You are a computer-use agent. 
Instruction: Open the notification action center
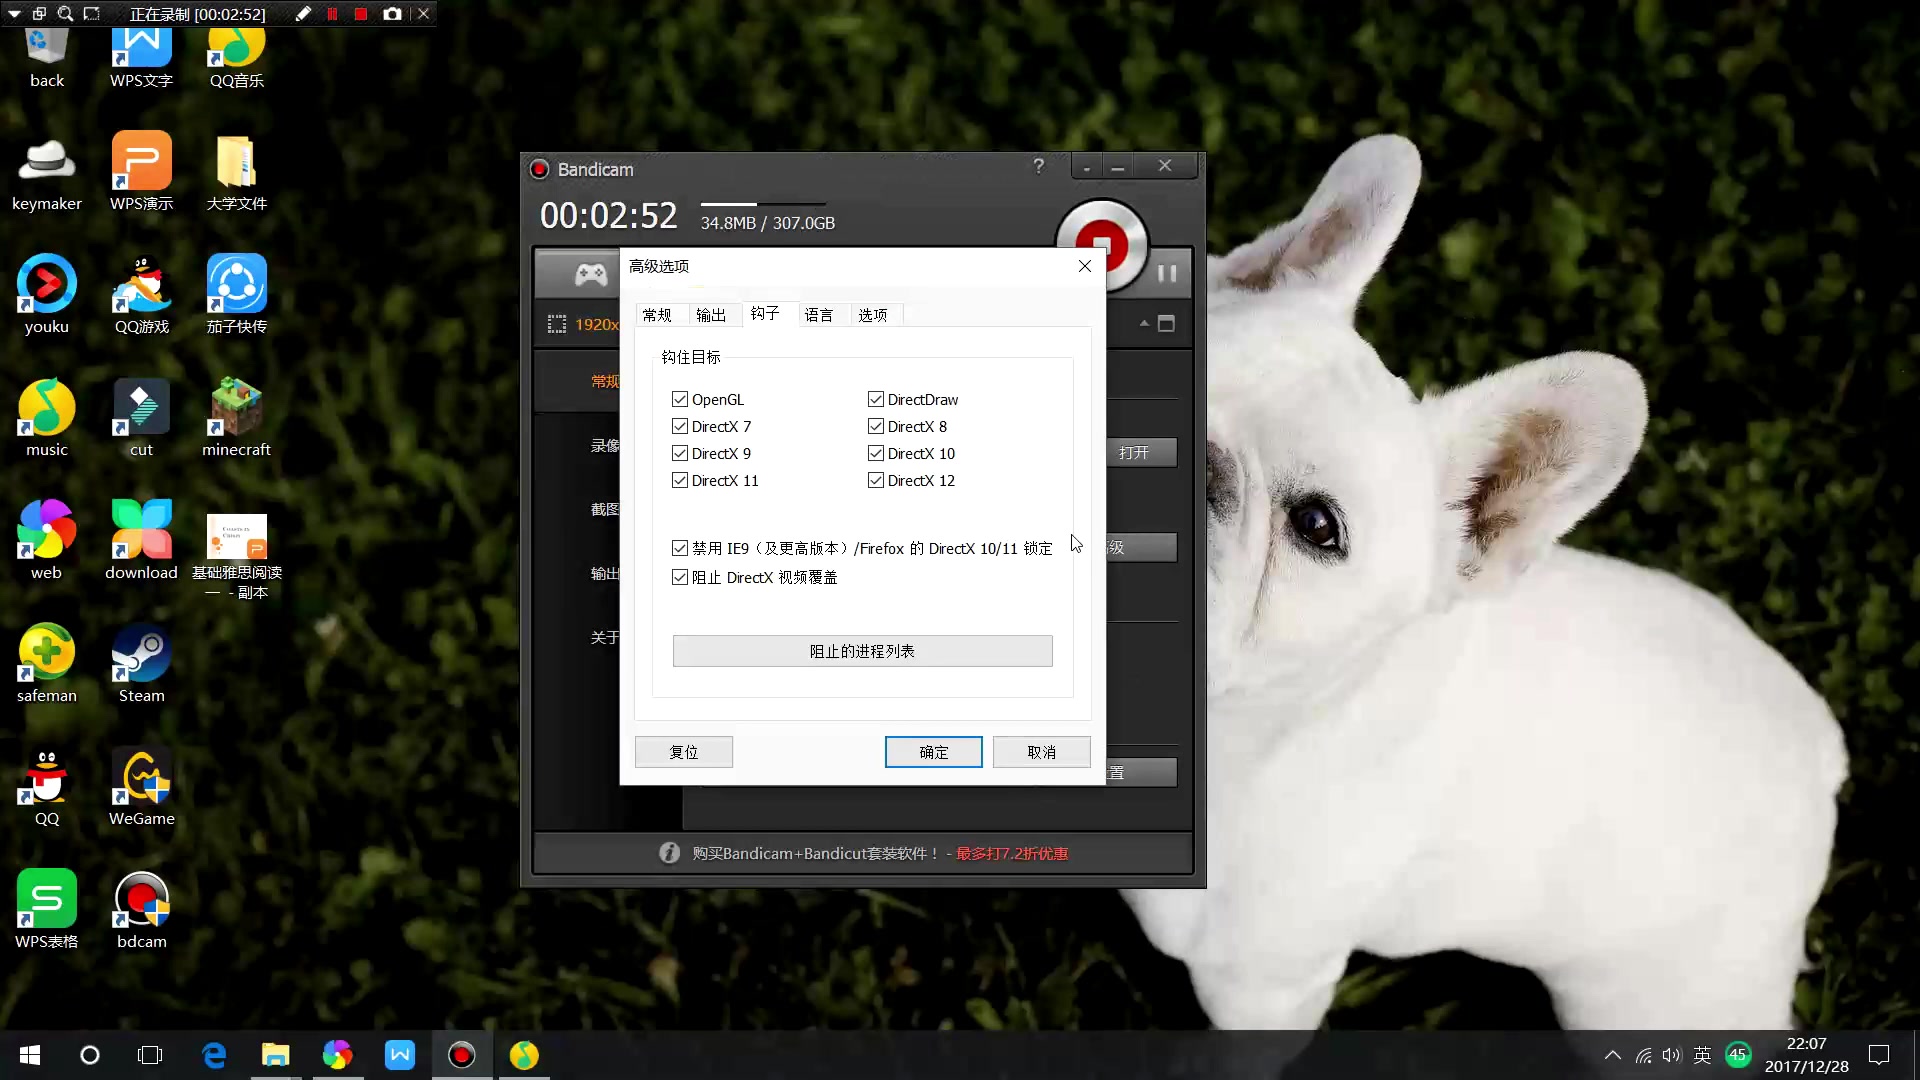pyautogui.click(x=1879, y=1055)
